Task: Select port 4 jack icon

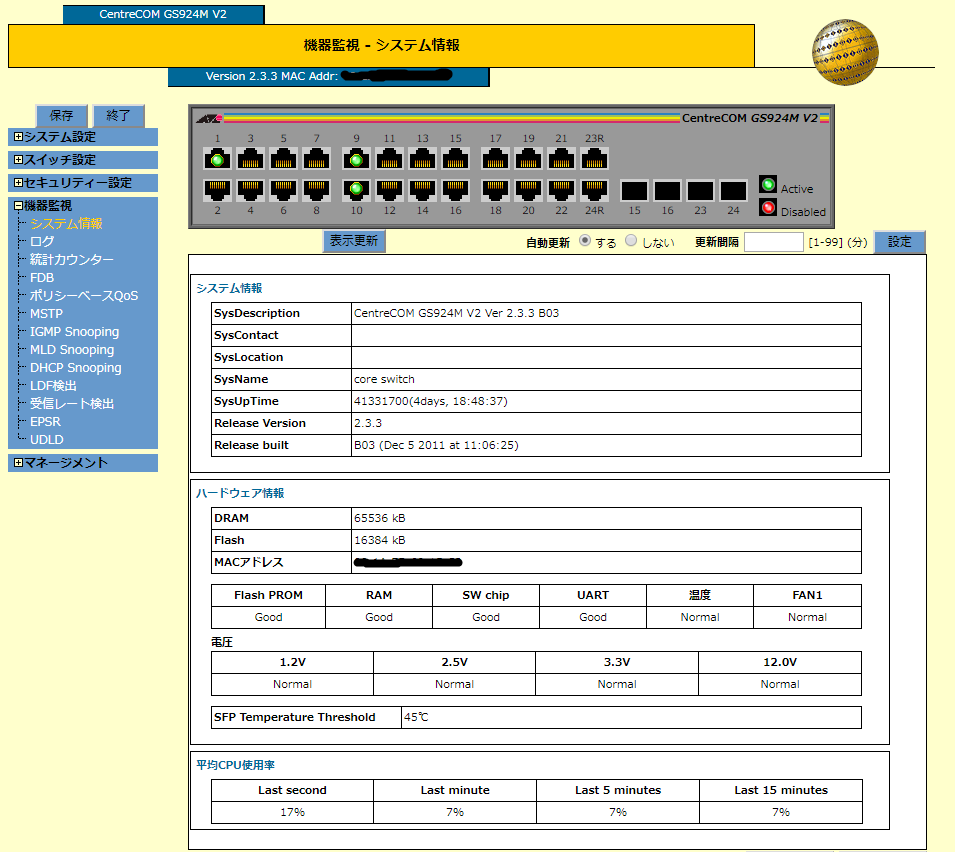Action: (x=250, y=190)
